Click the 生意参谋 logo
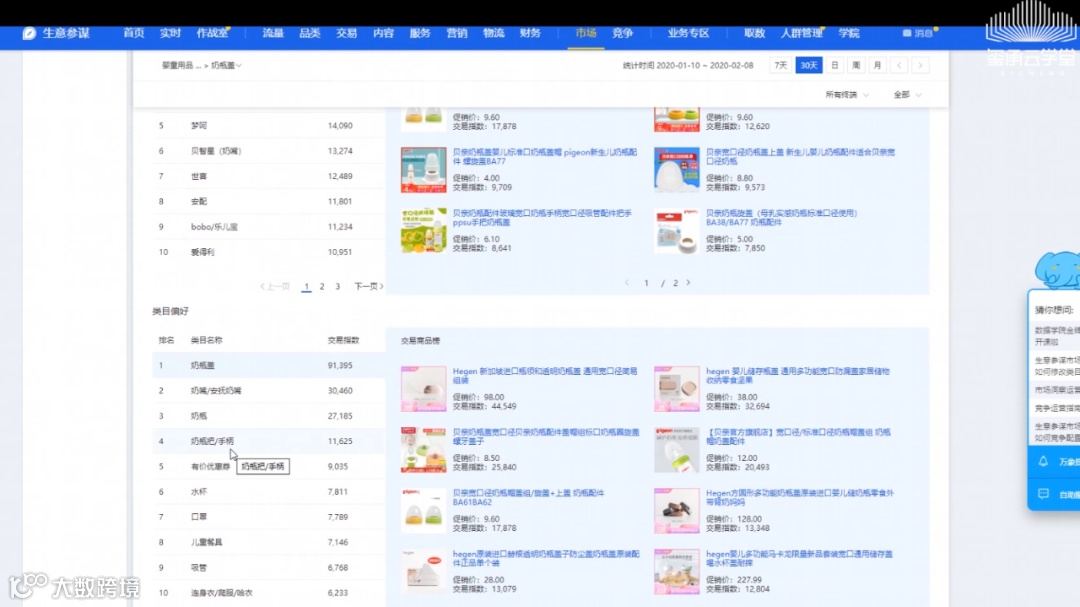This screenshot has width=1080, height=607. click(56, 33)
